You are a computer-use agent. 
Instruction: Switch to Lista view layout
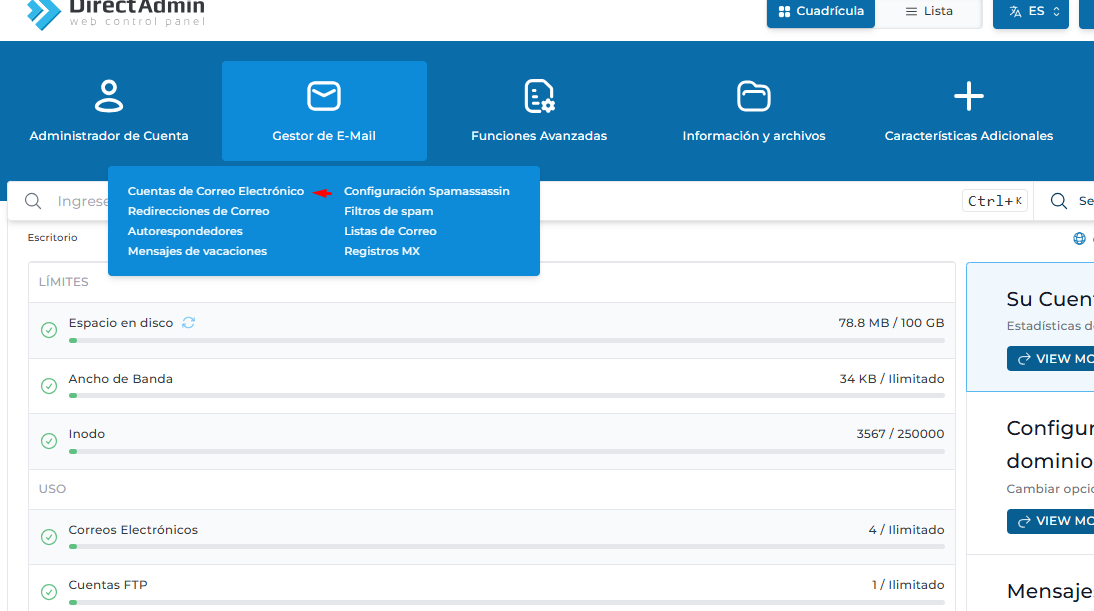[928, 11]
